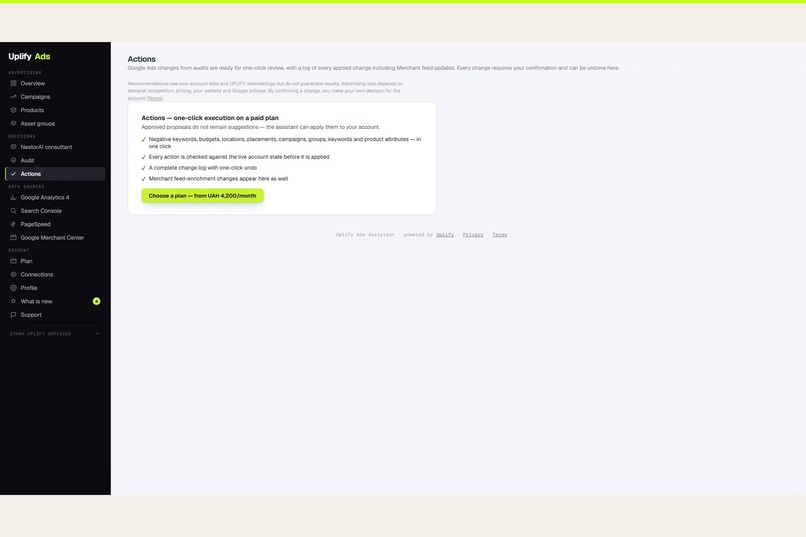Click the Campaigns trend icon
Viewport: 806px width, 537px height.
tap(13, 97)
